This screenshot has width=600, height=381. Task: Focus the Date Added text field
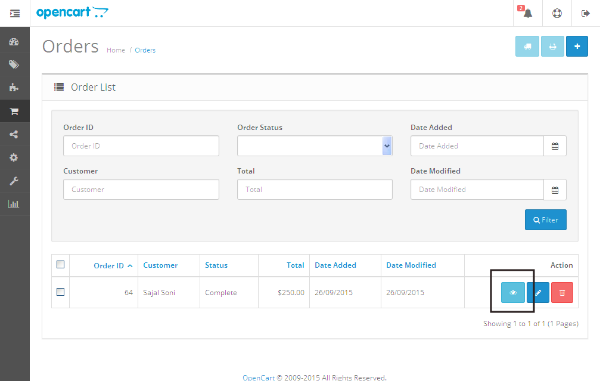pos(477,146)
